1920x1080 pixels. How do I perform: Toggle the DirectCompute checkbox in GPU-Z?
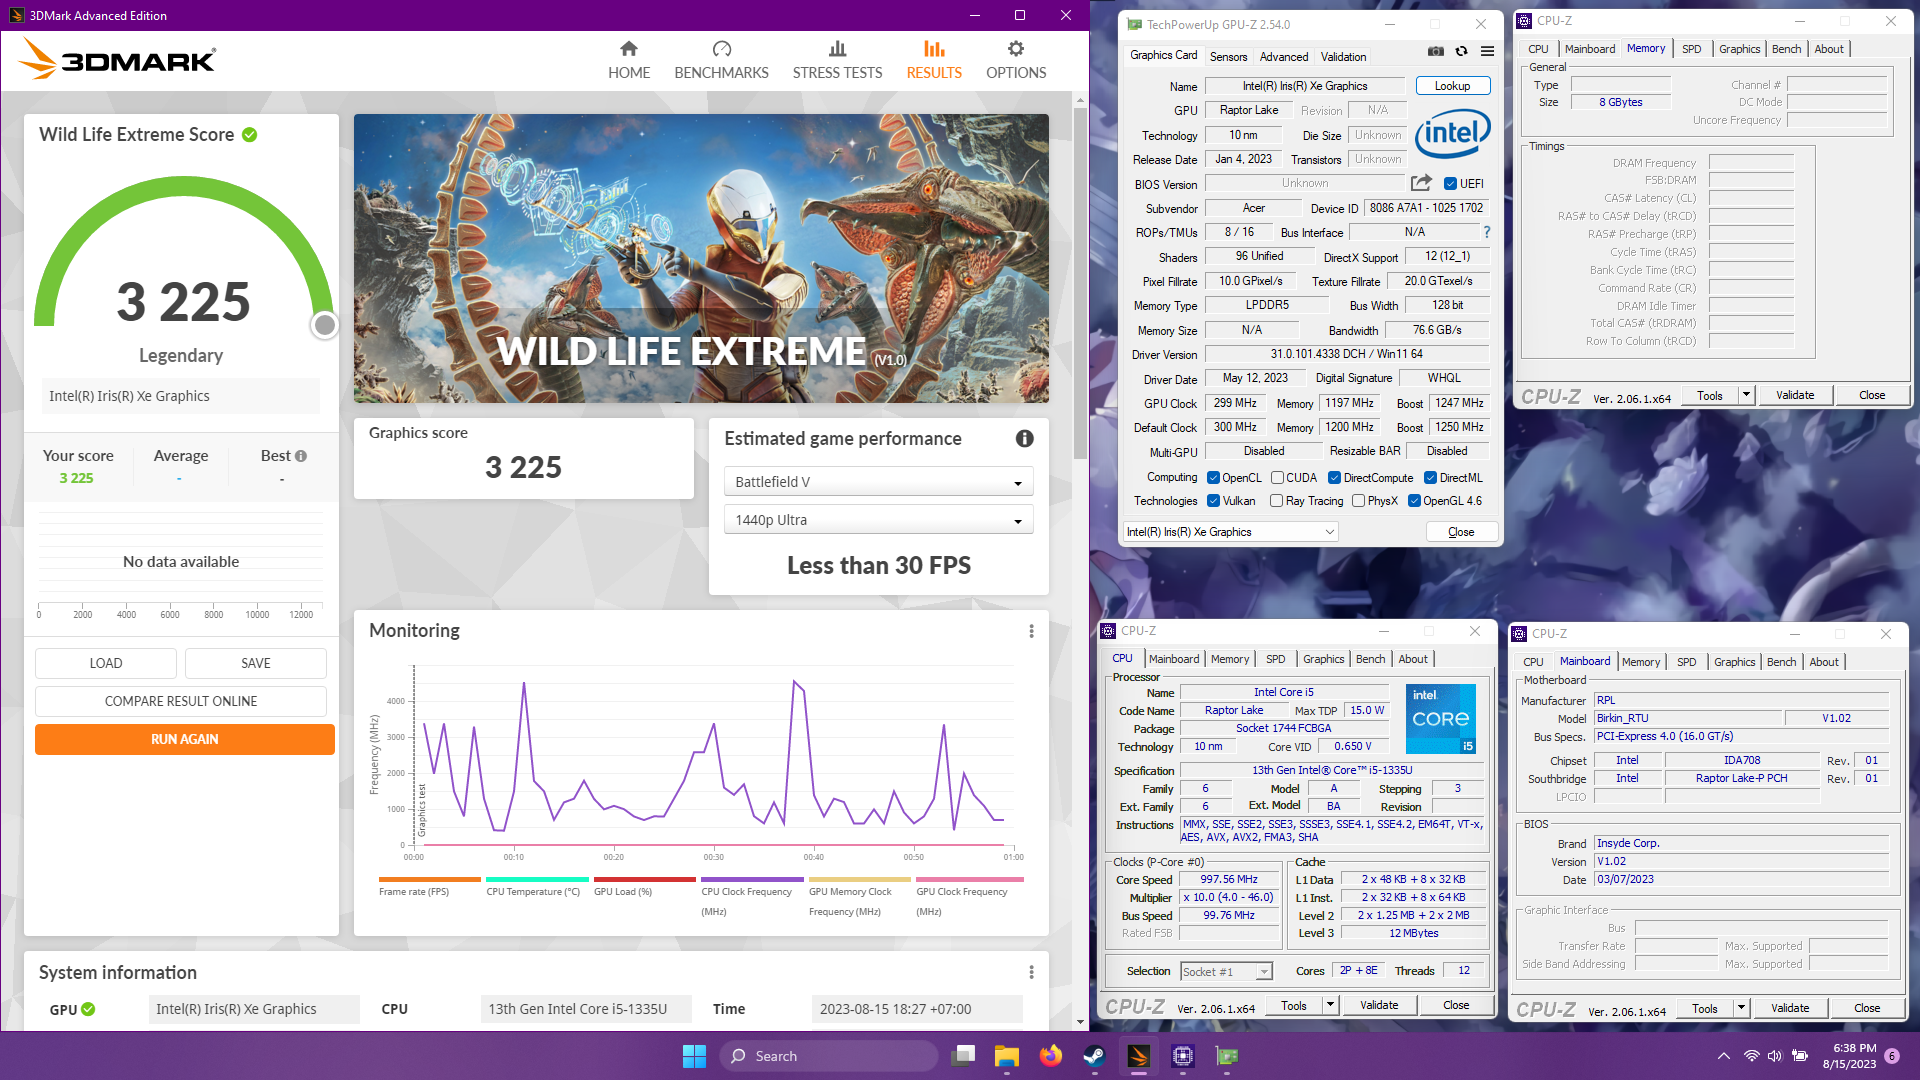(x=1335, y=478)
